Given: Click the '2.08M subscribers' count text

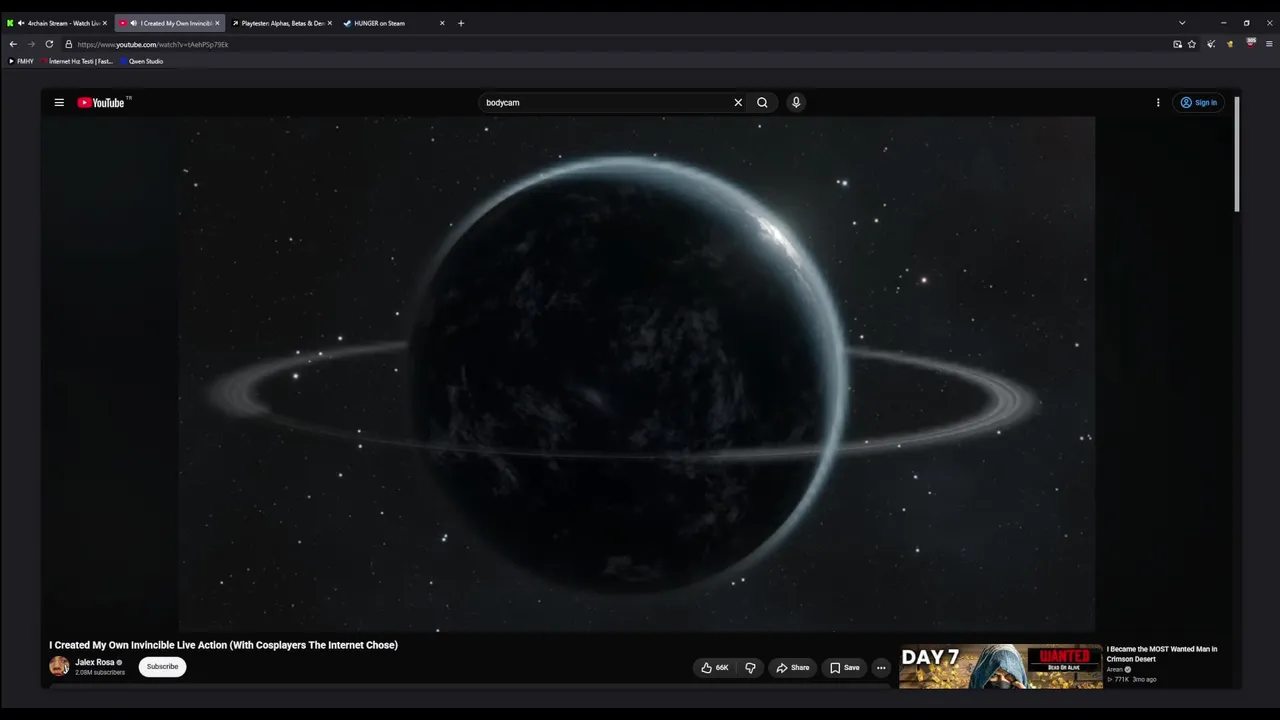Looking at the screenshot, I should click(100, 672).
